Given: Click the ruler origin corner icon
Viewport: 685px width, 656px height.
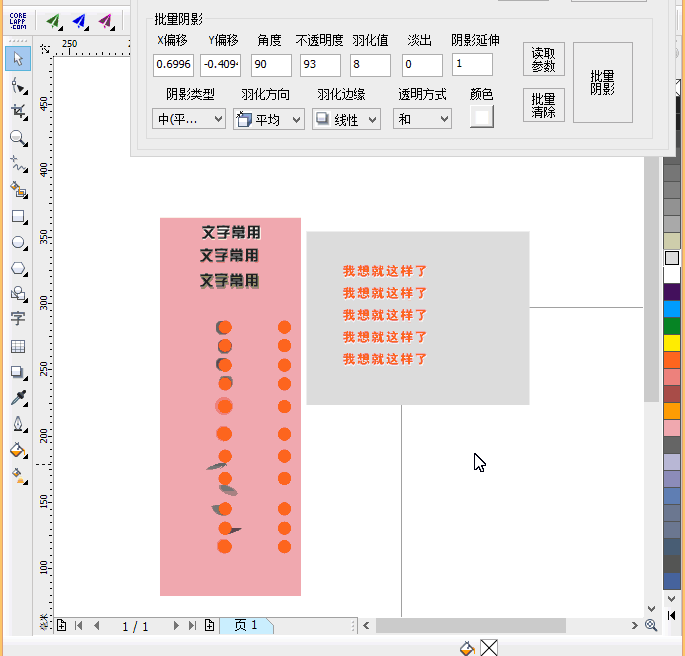Looking at the screenshot, I should (x=44, y=49).
